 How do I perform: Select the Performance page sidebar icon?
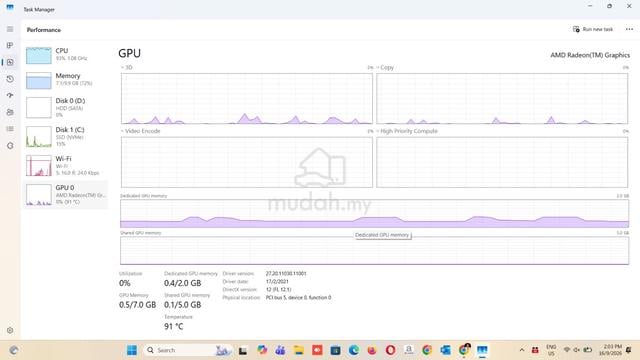point(10,62)
